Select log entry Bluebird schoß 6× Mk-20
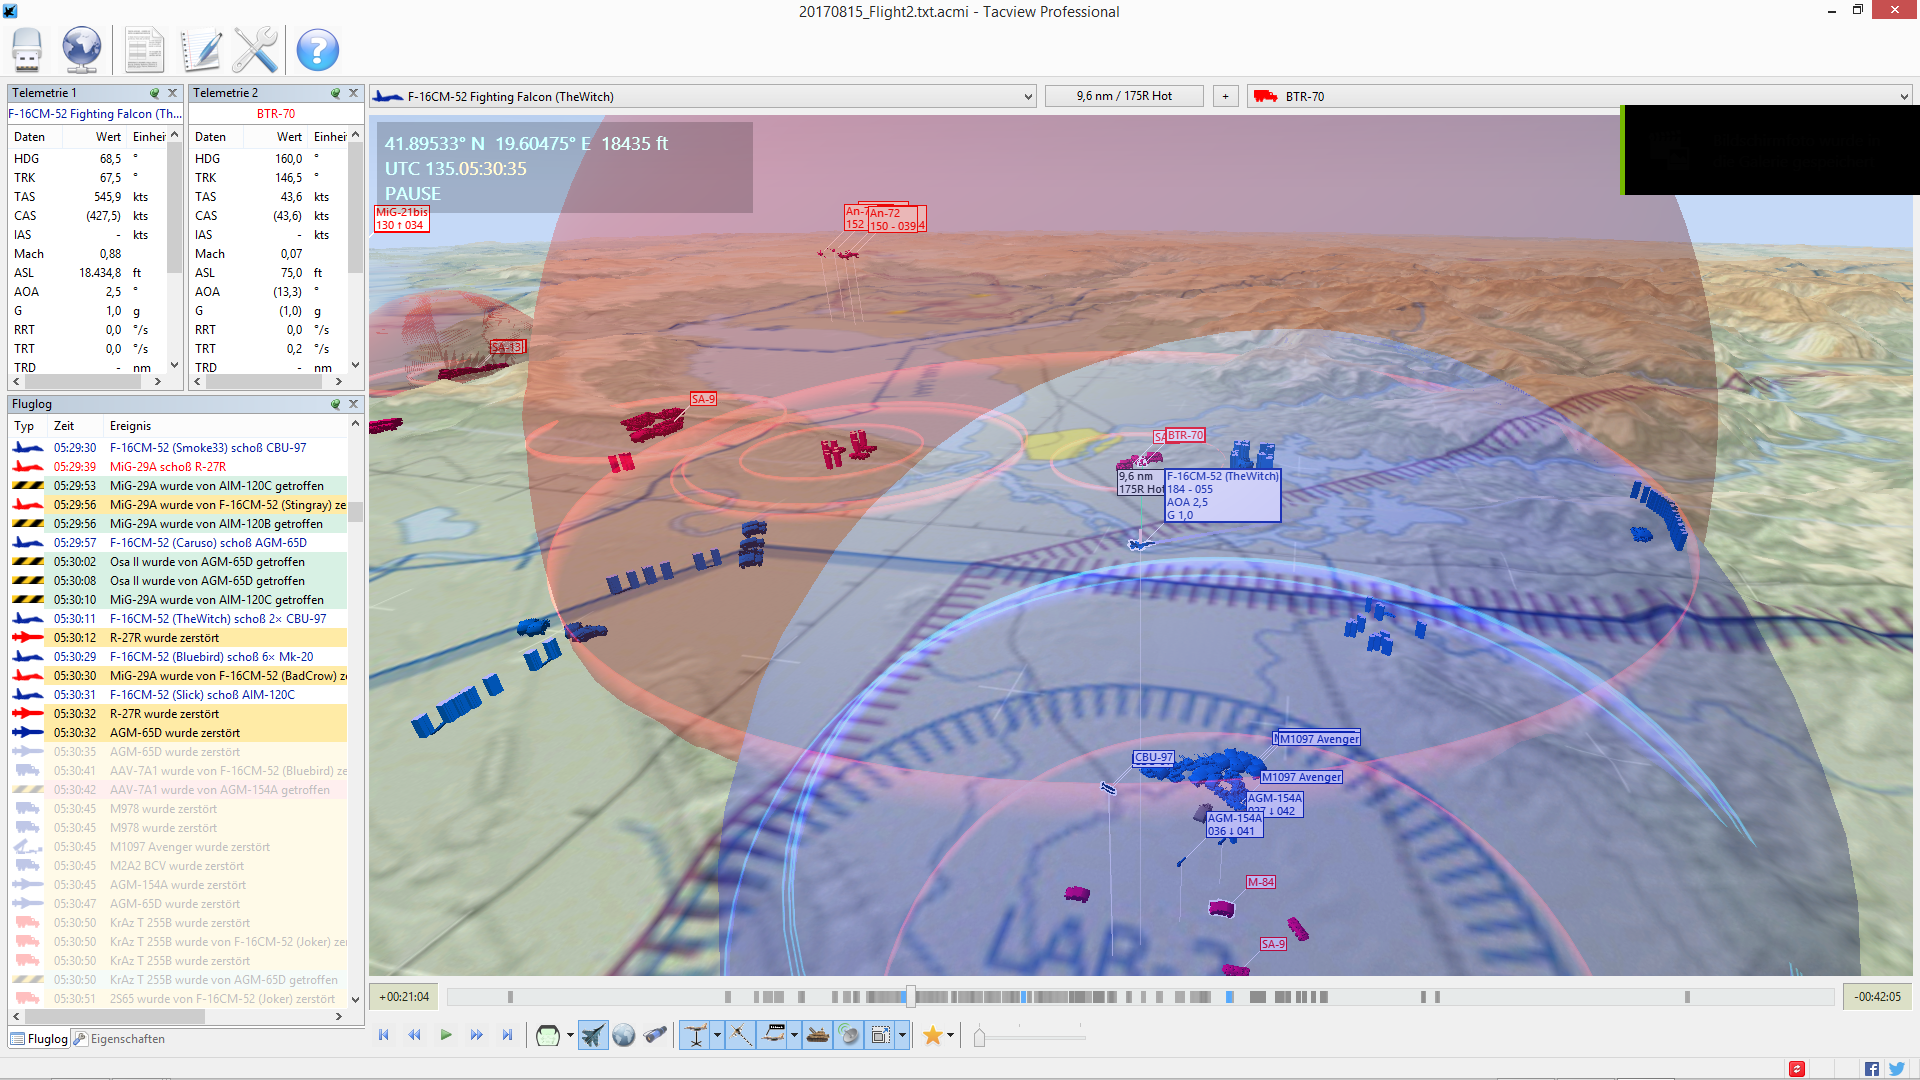This screenshot has width=1920, height=1080. (x=178, y=657)
